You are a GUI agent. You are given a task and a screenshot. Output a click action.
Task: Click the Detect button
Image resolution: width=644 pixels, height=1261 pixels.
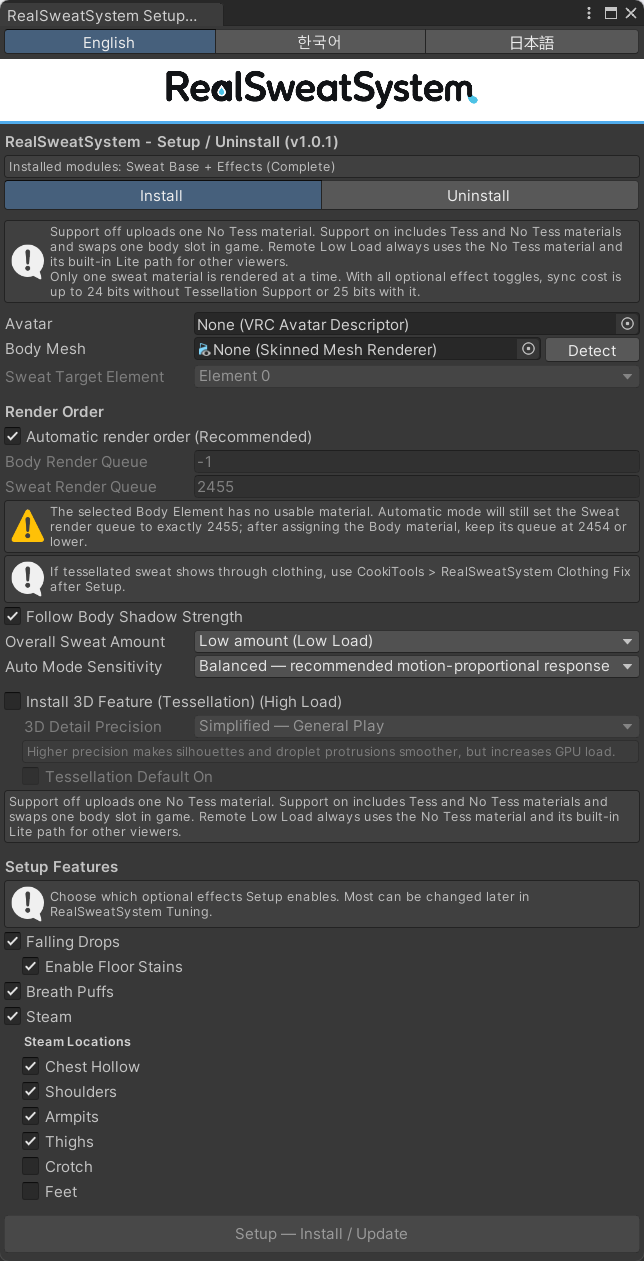click(592, 350)
